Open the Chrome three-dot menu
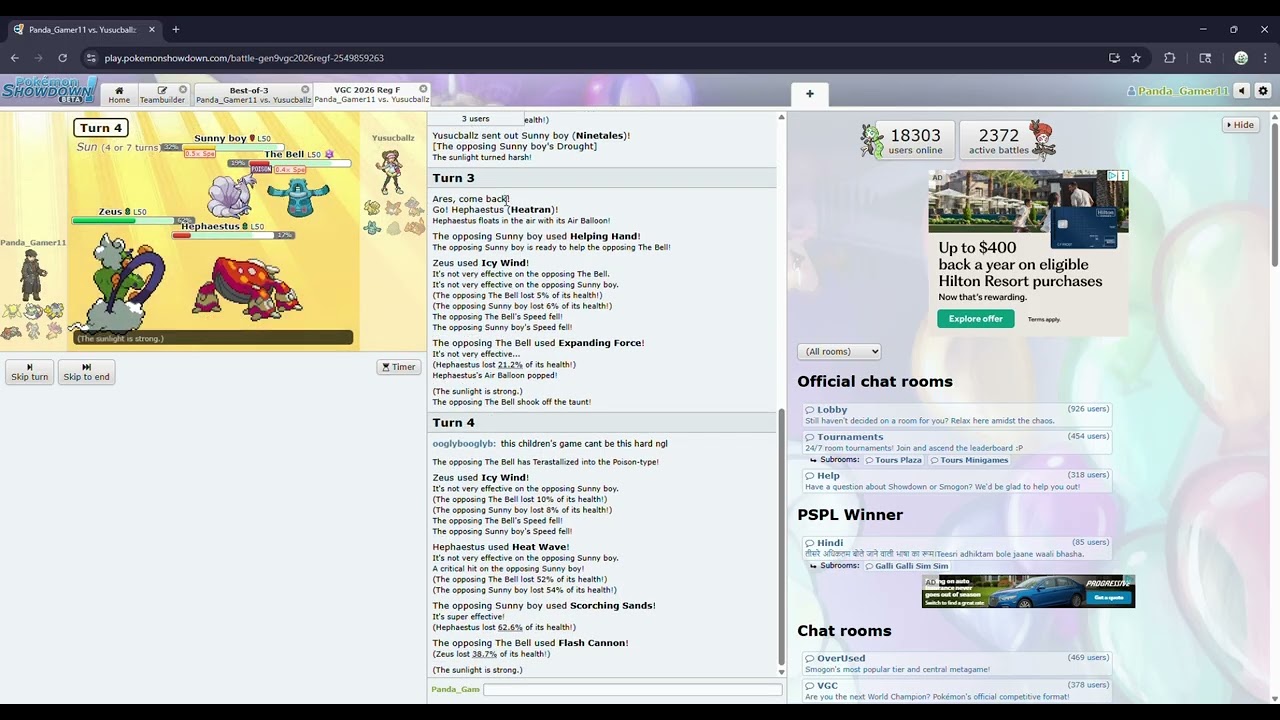Image resolution: width=1280 pixels, height=720 pixels. (x=1265, y=58)
